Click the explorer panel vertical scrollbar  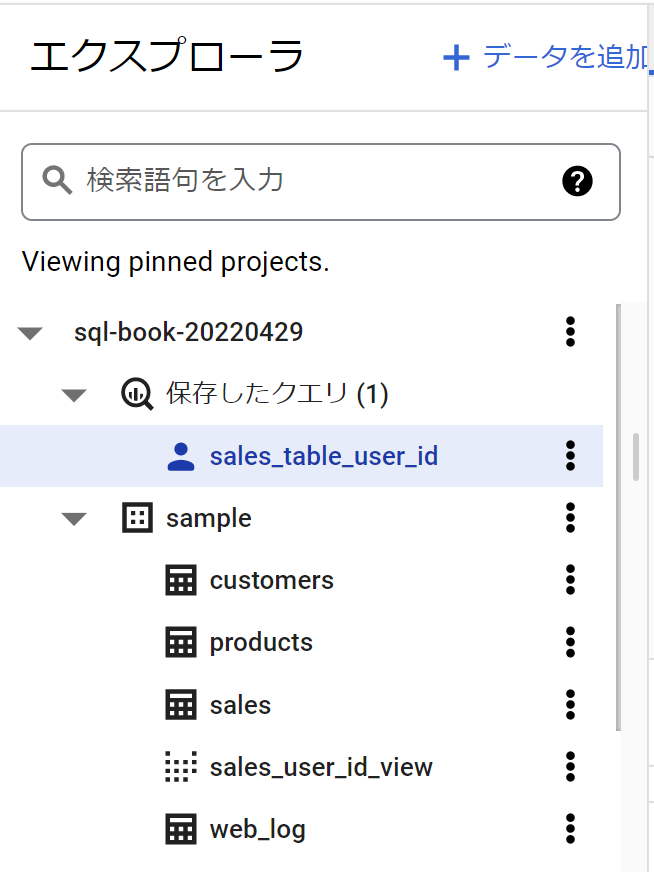(x=618, y=517)
